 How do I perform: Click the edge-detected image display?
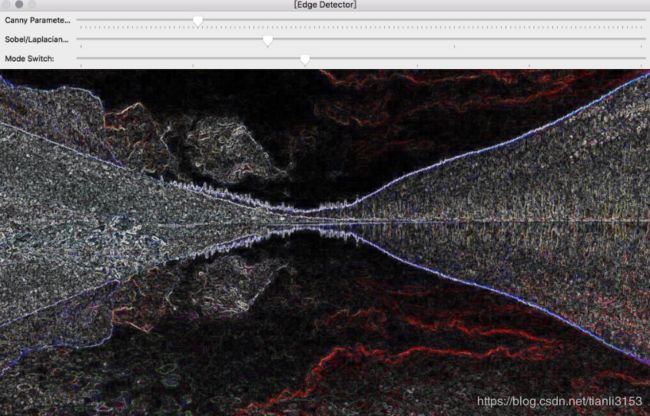[325, 242]
